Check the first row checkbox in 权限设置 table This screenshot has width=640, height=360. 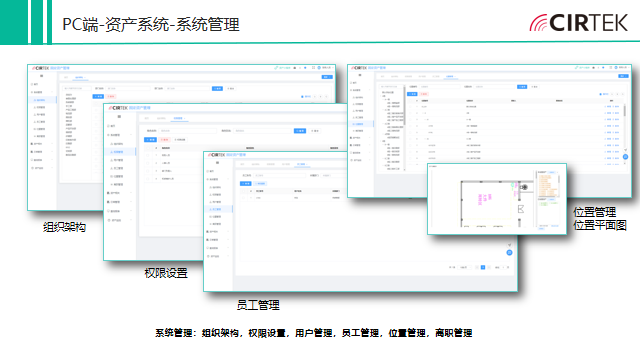click(148, 155)
